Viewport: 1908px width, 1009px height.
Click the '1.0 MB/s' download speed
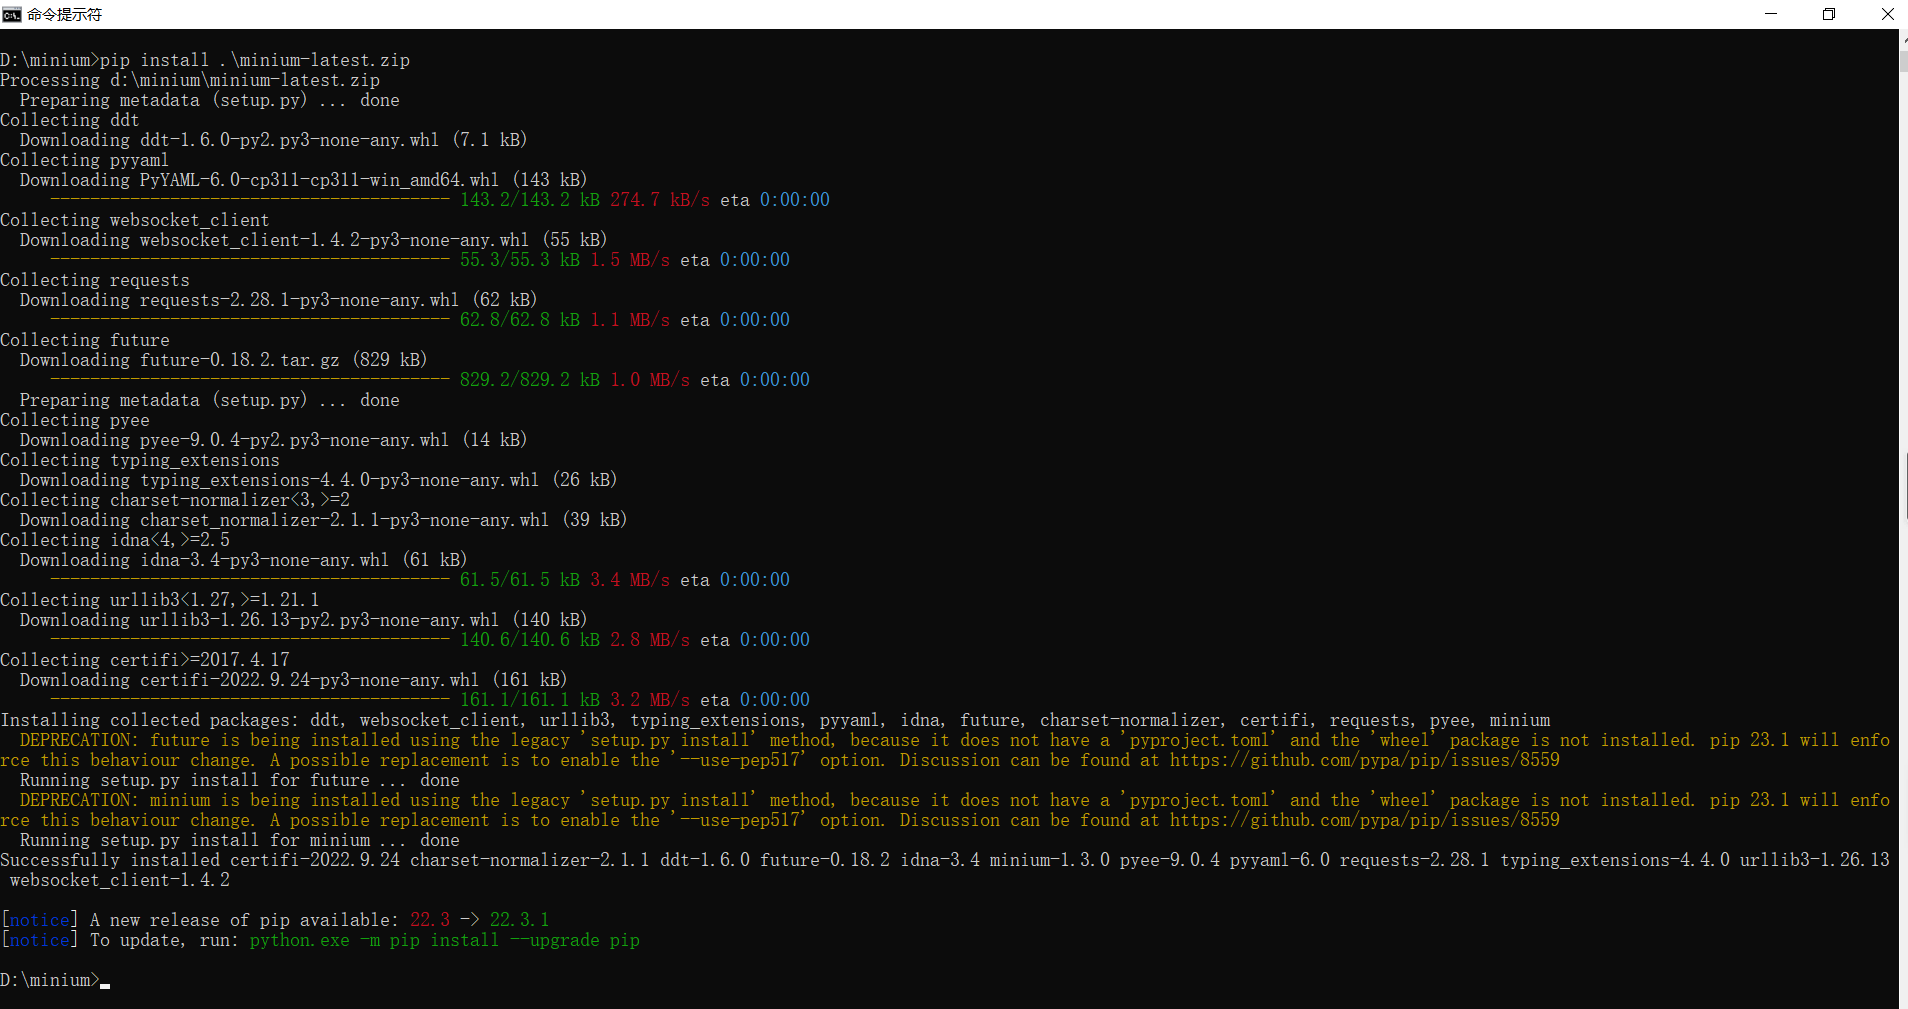click(650, 380)
